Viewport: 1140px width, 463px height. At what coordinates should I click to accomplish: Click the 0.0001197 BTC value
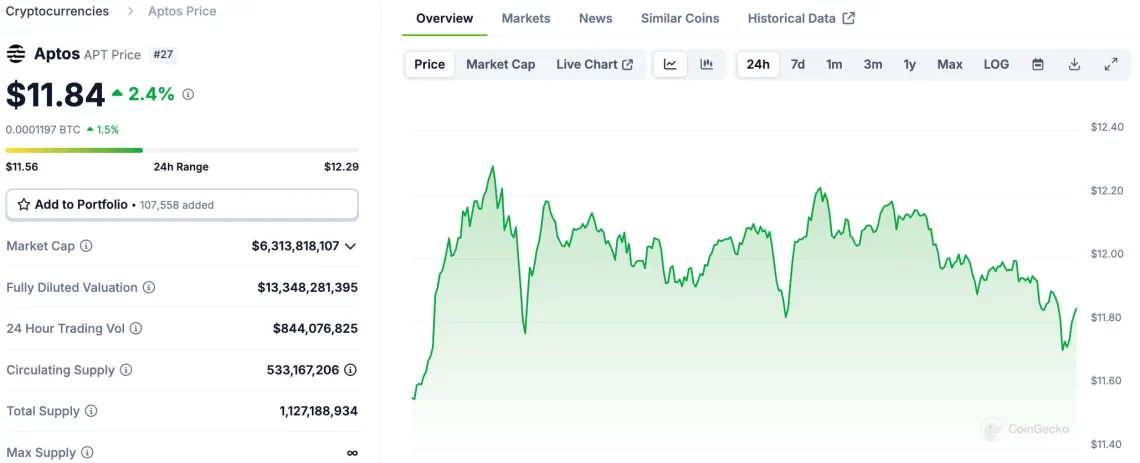click(x=42, y=129)
